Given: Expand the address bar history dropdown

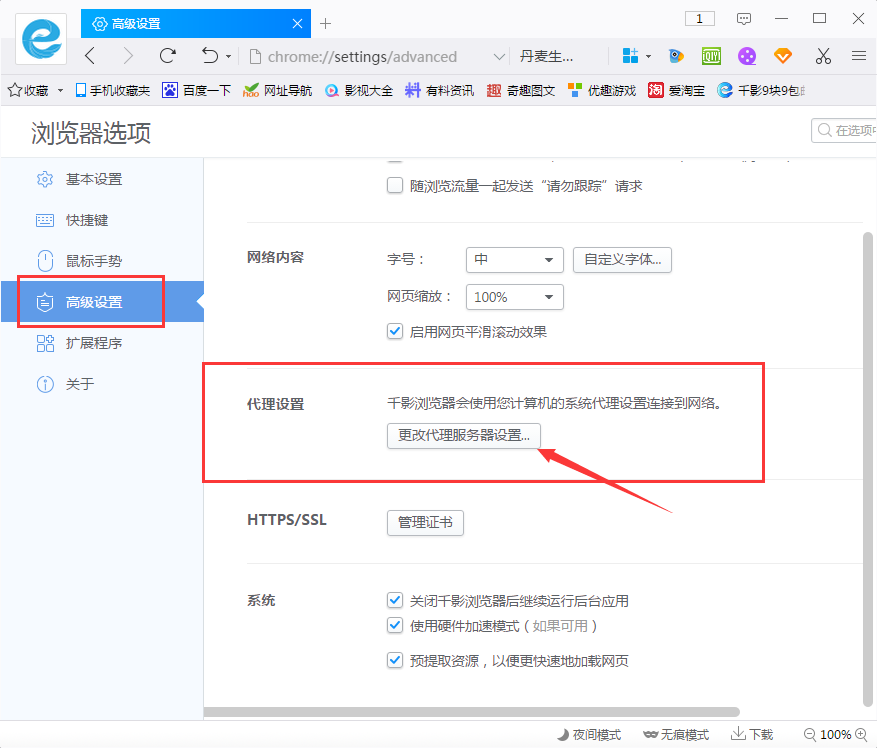Looking at the screenshot, I should [x=499, y=57].
